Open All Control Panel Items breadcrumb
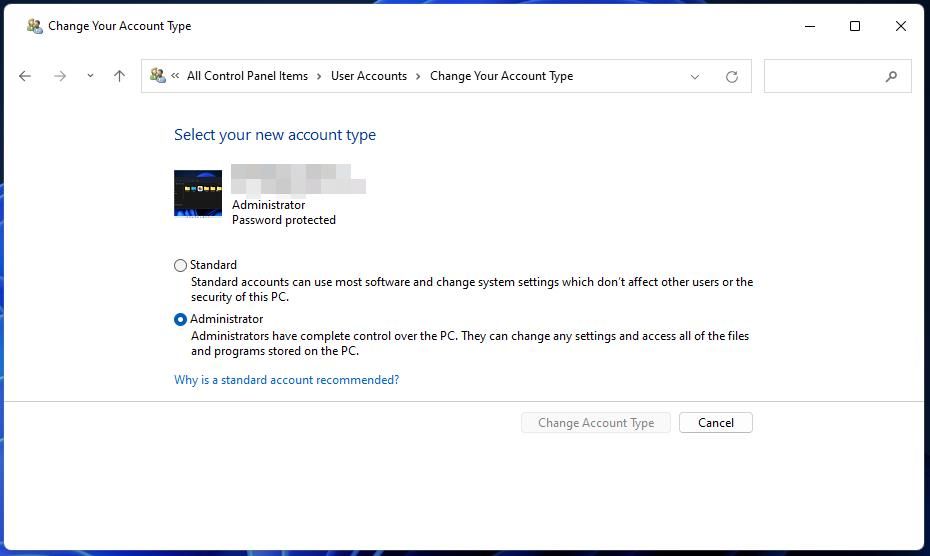This screenshot has height=556, width=930. (247, 76)
